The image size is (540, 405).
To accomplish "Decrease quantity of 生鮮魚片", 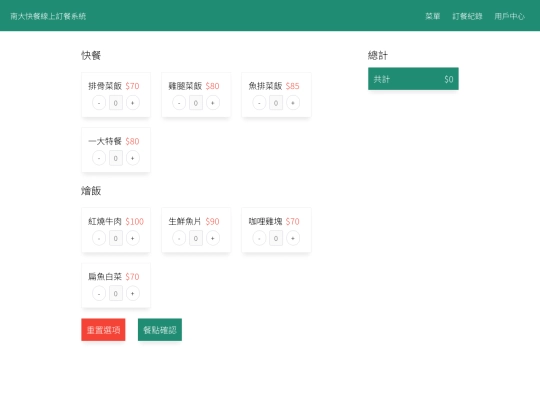I will 179,238.
